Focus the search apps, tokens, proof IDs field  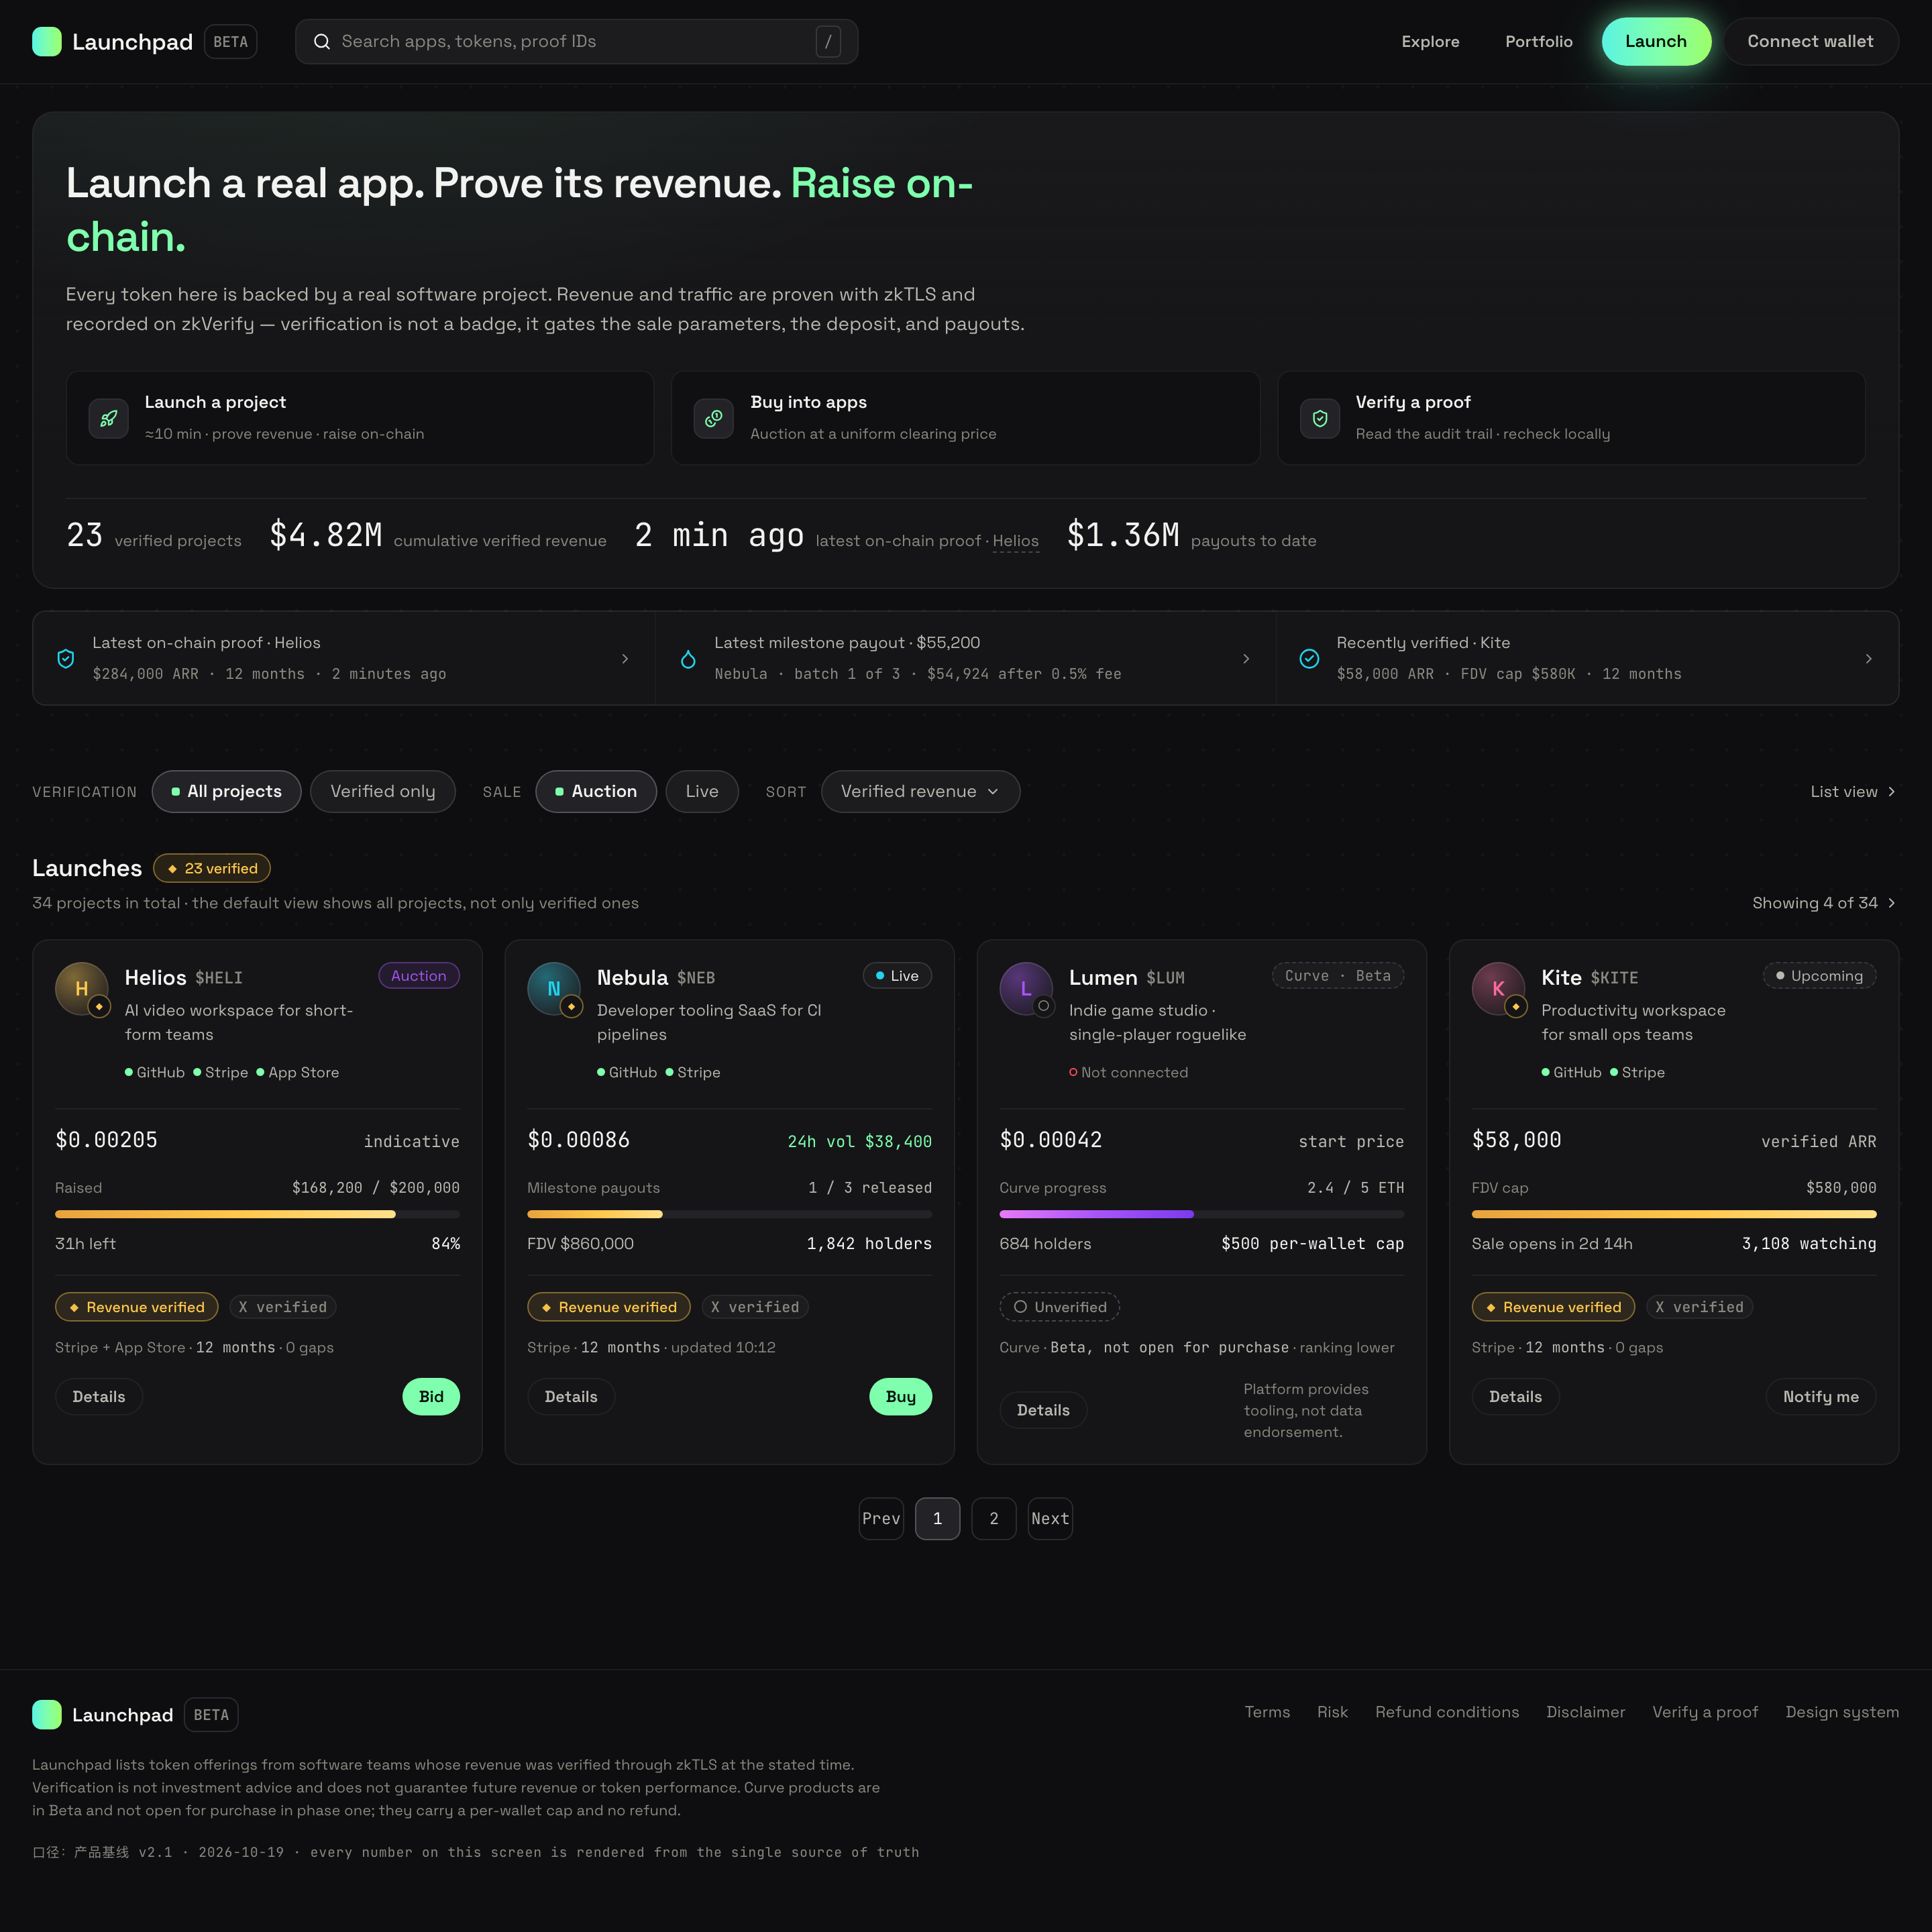[x=576, y=41]
